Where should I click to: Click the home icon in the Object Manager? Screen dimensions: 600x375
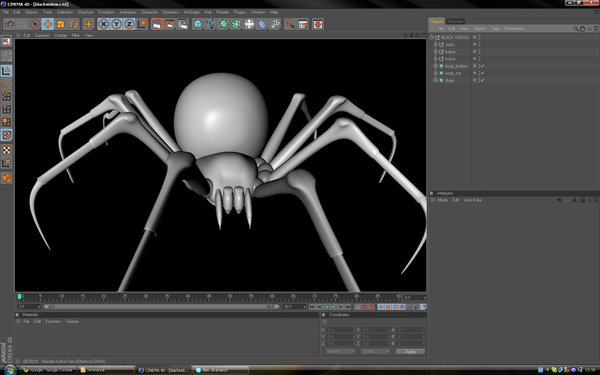click(582, 29)
